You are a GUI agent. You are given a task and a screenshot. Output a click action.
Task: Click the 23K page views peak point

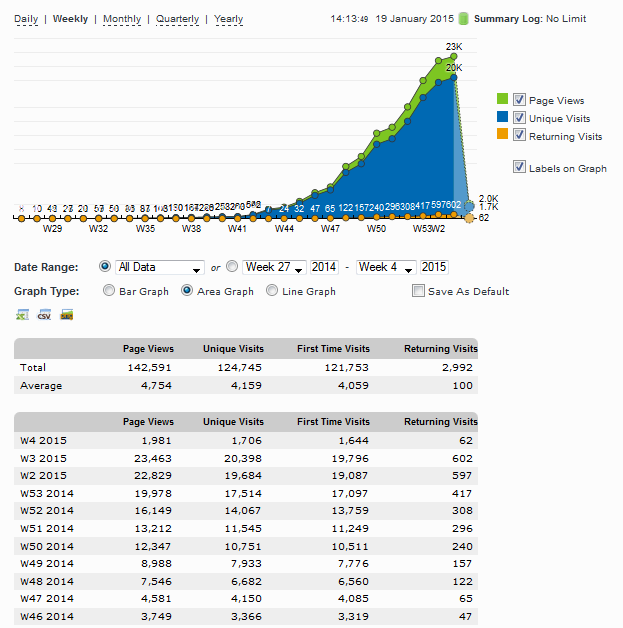(454, 56)
